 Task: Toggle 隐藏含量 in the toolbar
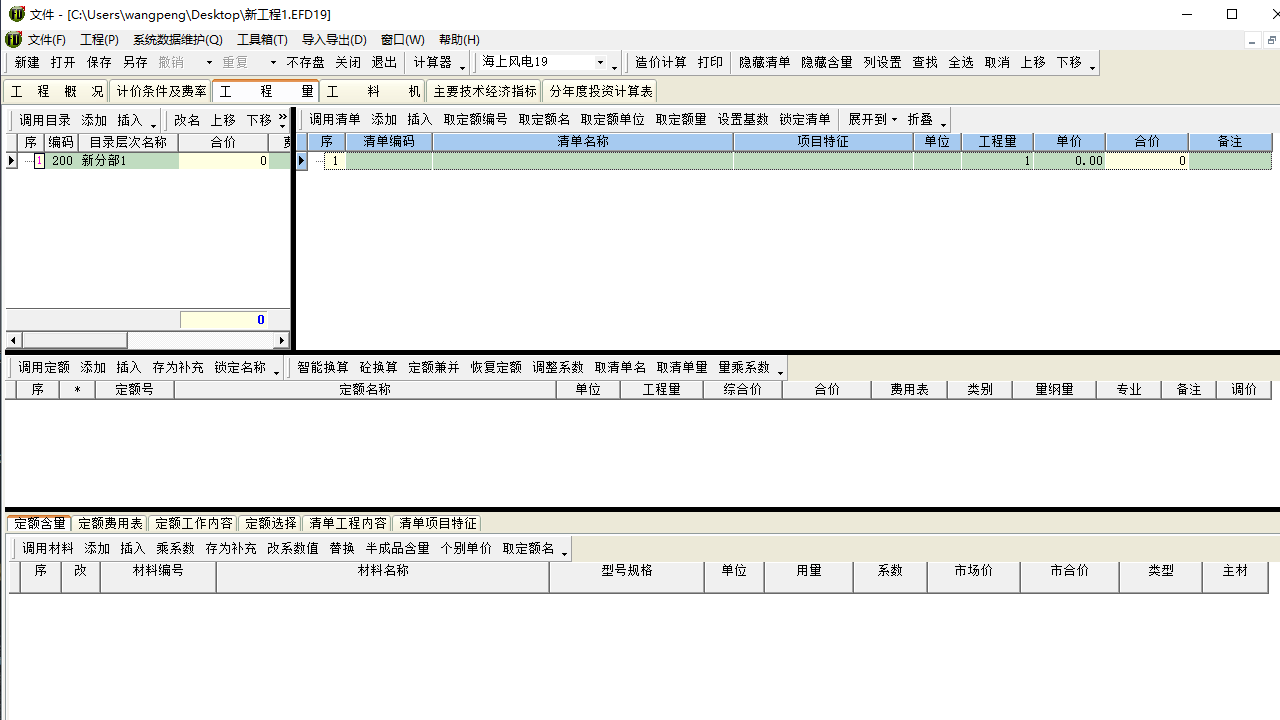click(x=826, y=62)
